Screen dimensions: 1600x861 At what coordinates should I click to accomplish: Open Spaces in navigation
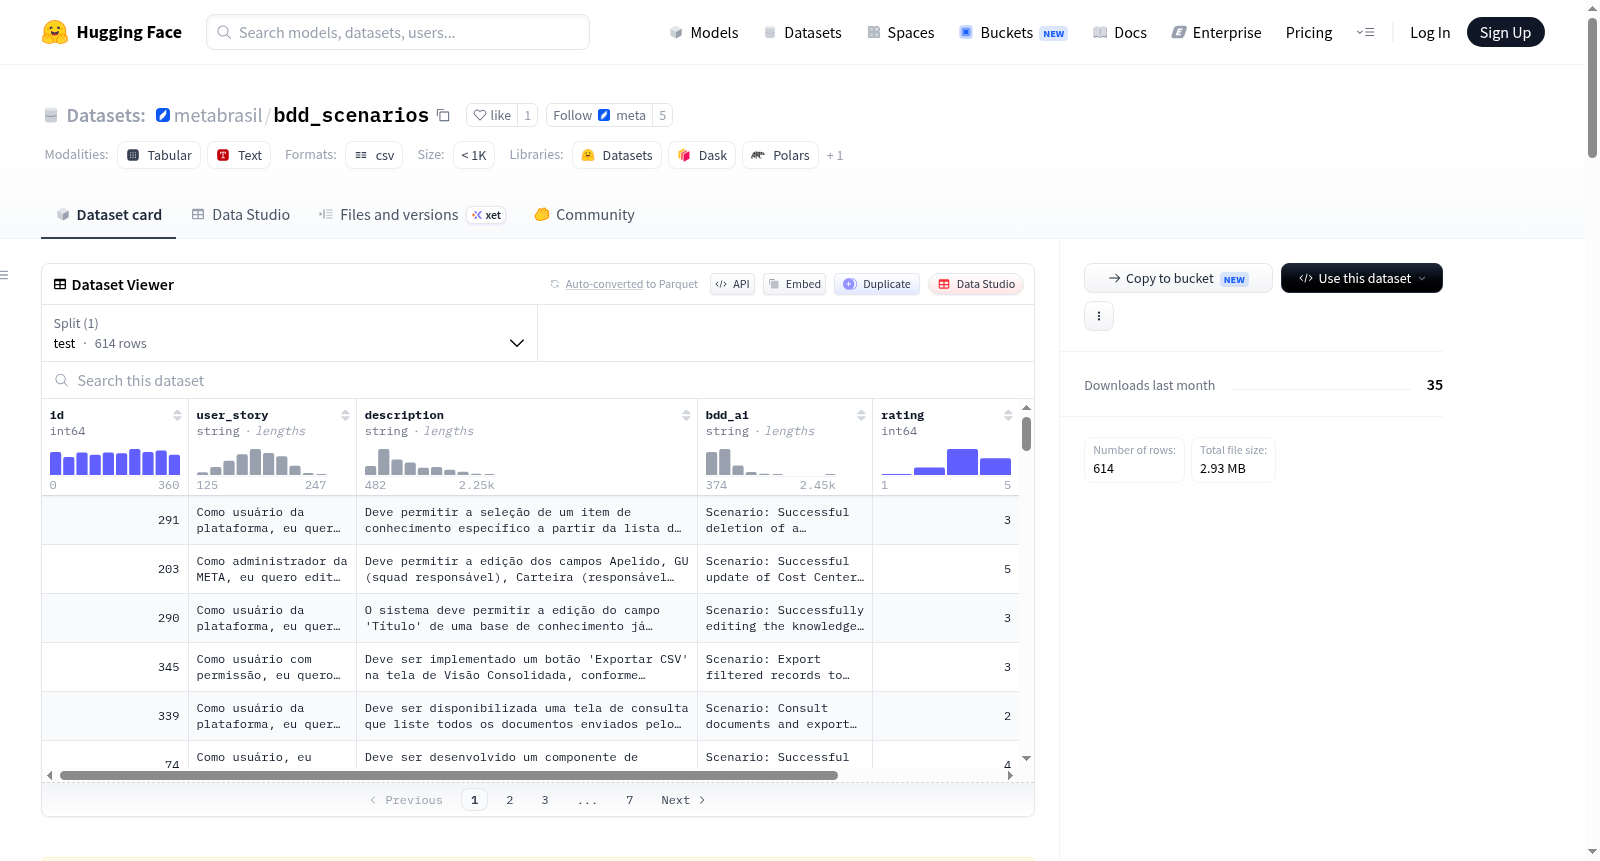900,32
